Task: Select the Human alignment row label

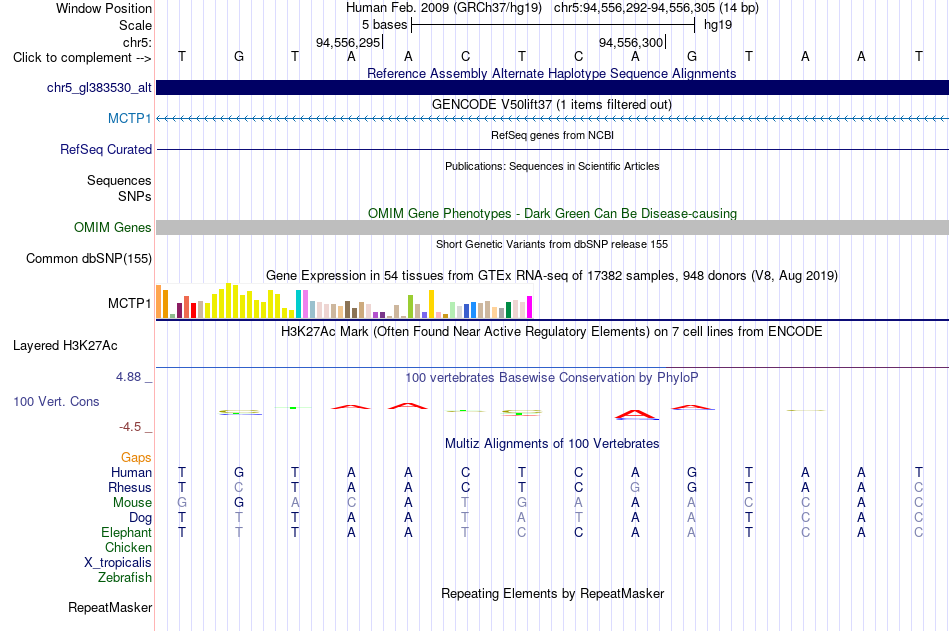Action: [x=131, y=472]
